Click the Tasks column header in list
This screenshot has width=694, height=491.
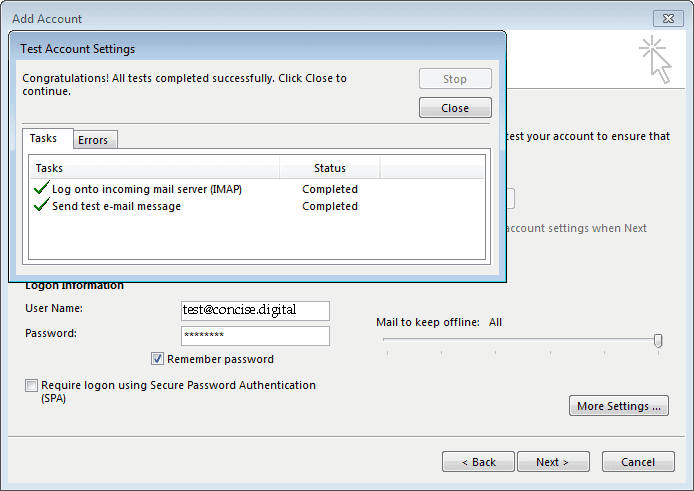[155, 168]
